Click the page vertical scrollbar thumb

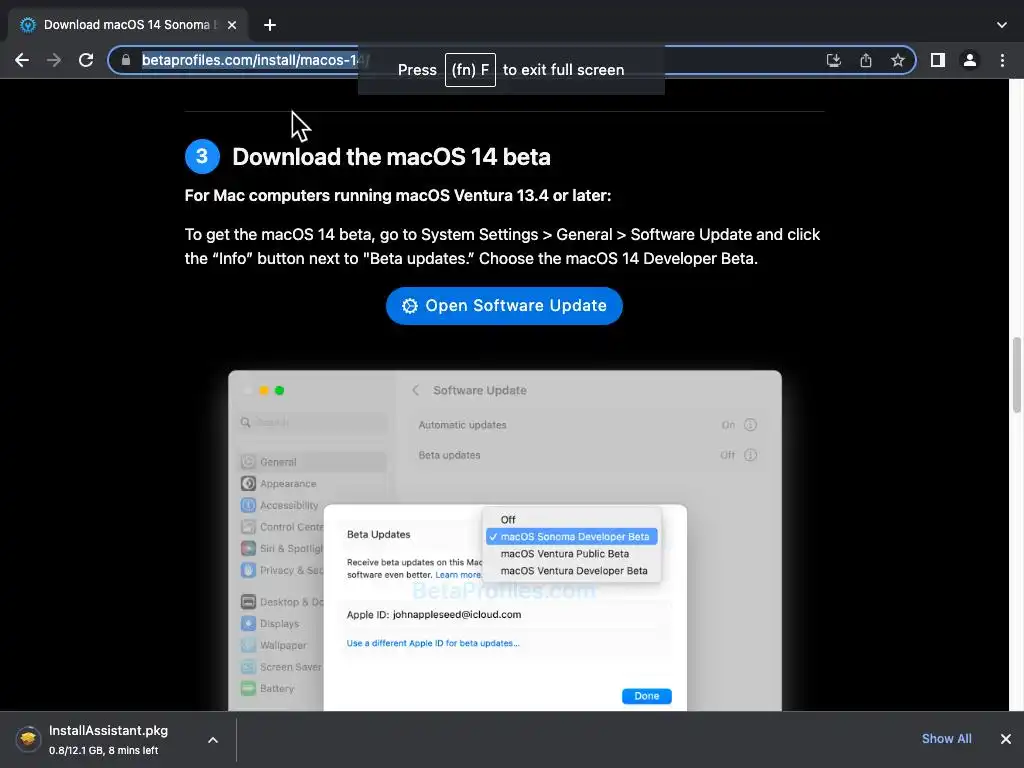pos(1016,375)
